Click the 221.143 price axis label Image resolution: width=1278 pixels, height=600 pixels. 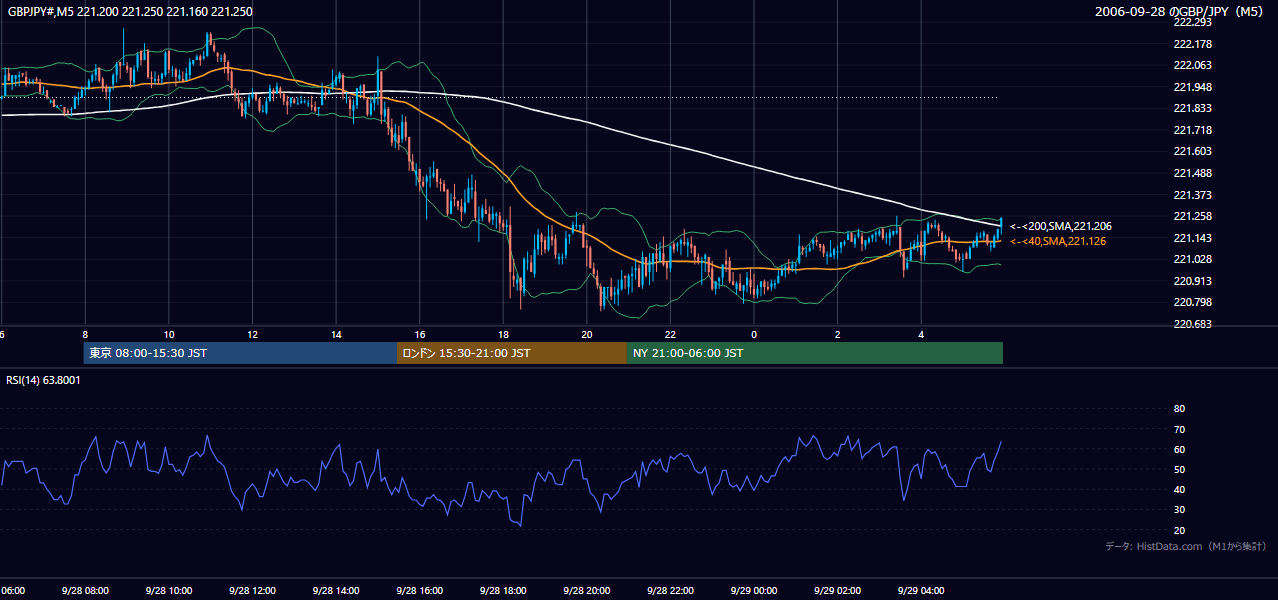(1192, 238)
